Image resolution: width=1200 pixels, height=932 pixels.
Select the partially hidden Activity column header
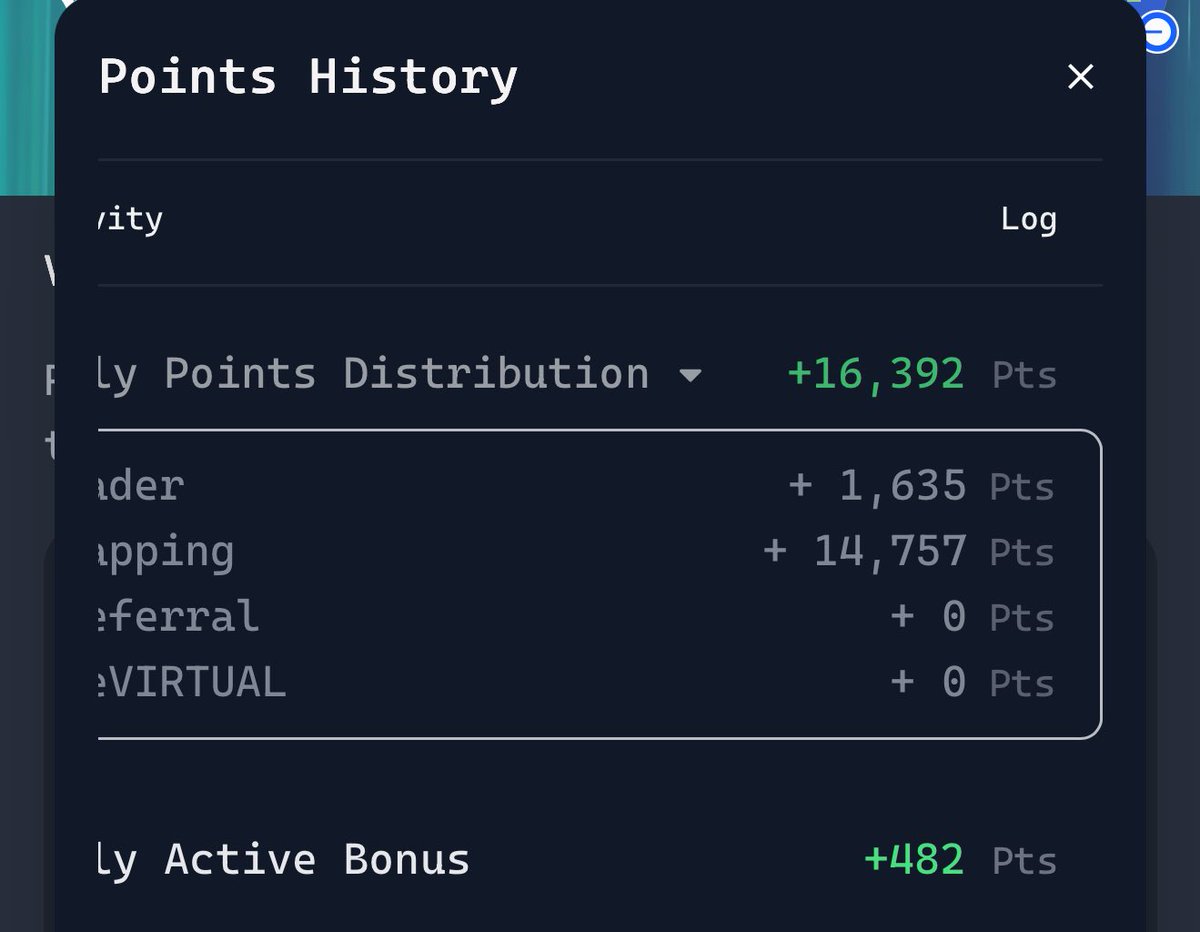(x=131, y=219)
